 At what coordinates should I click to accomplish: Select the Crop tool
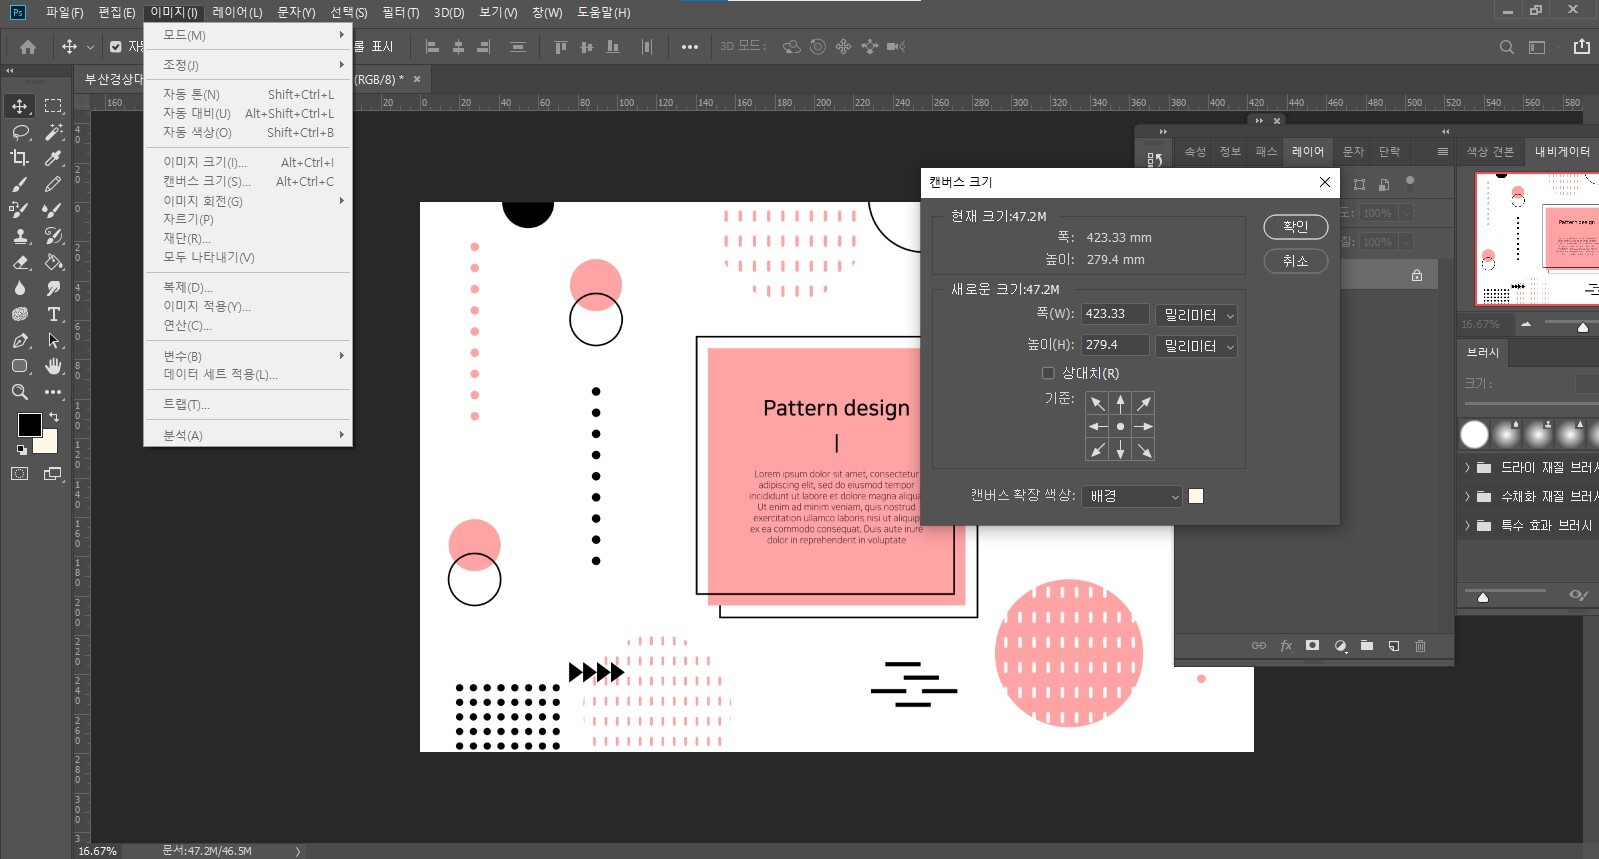20,158
